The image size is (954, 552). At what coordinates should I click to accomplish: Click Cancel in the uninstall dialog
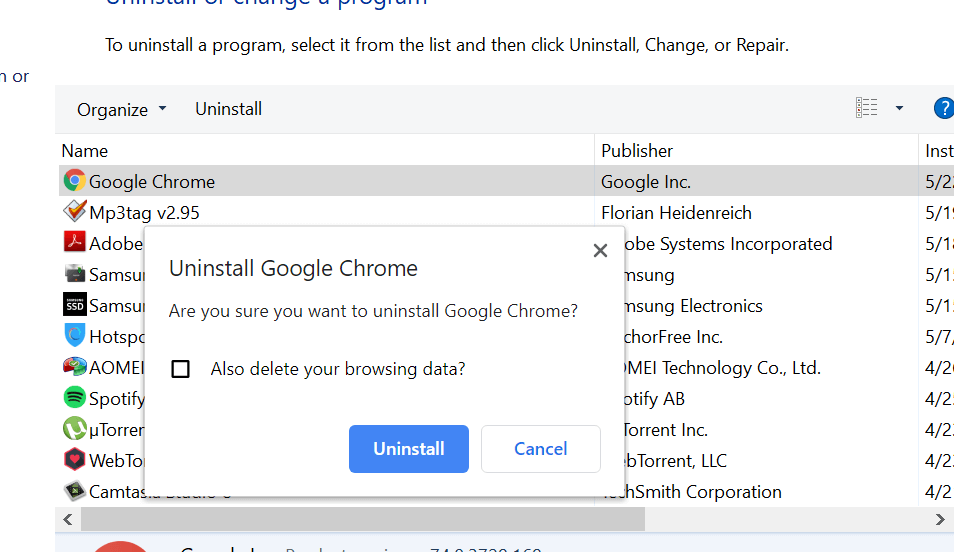540,449
